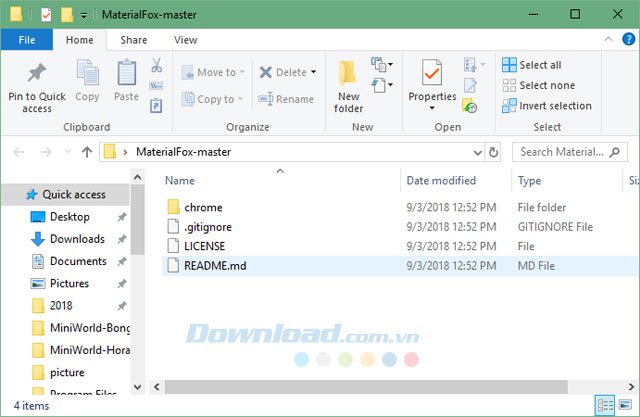
Task: Switch to the Home tab
Action: click(80, 40)
